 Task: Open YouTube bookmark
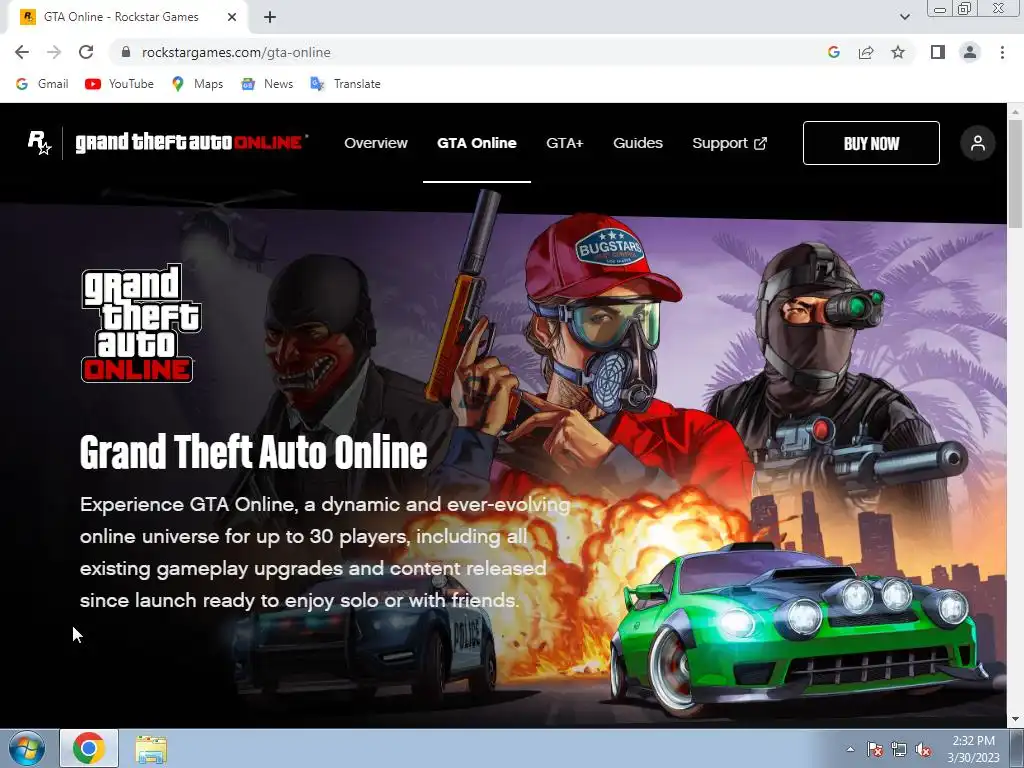(119, 84)
